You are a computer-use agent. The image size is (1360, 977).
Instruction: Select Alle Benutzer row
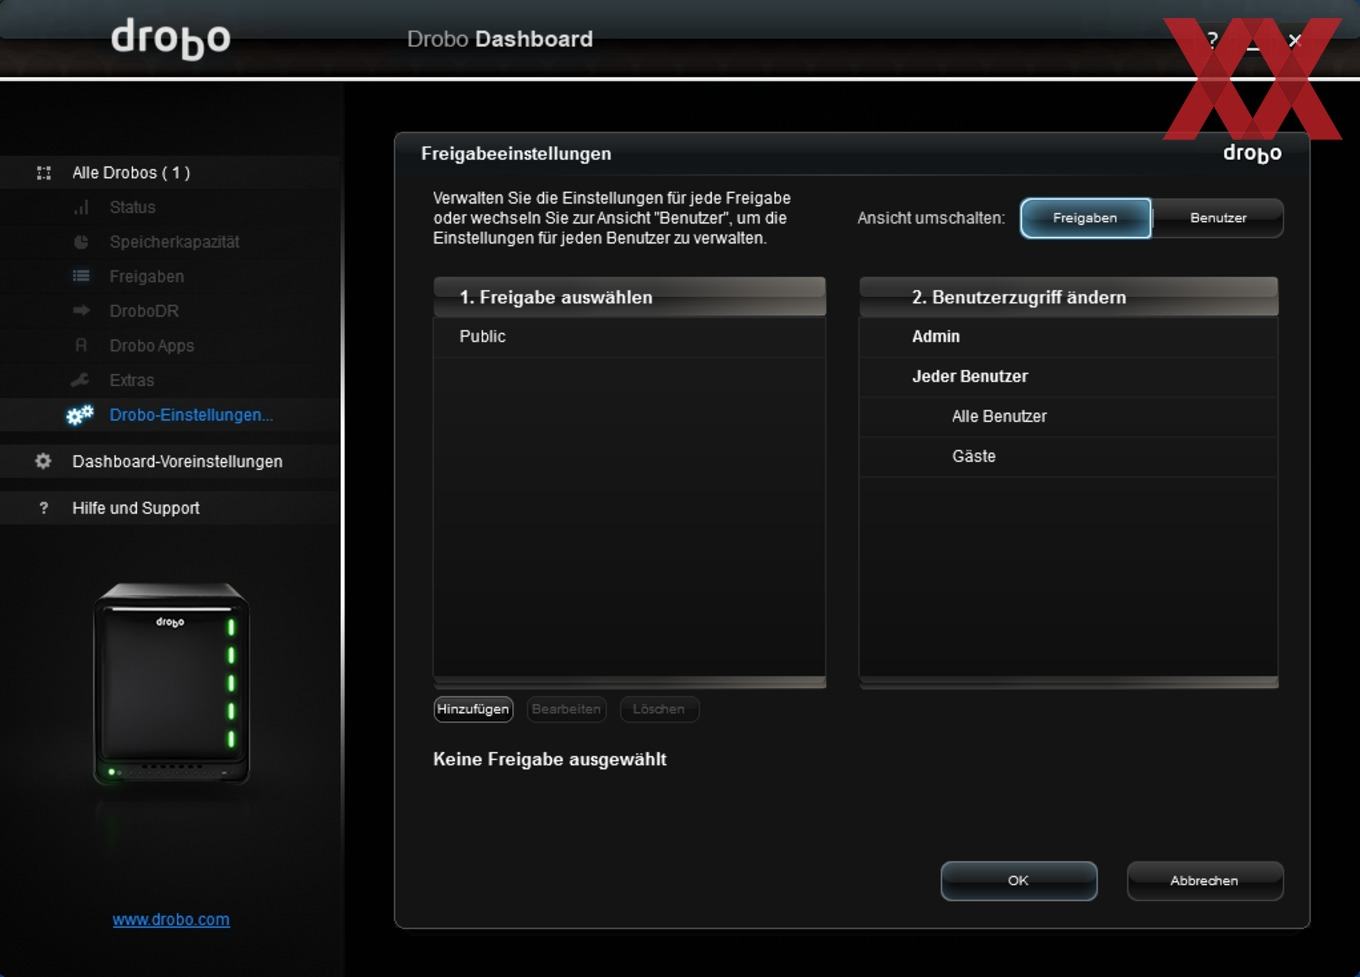coord(1068,417)
